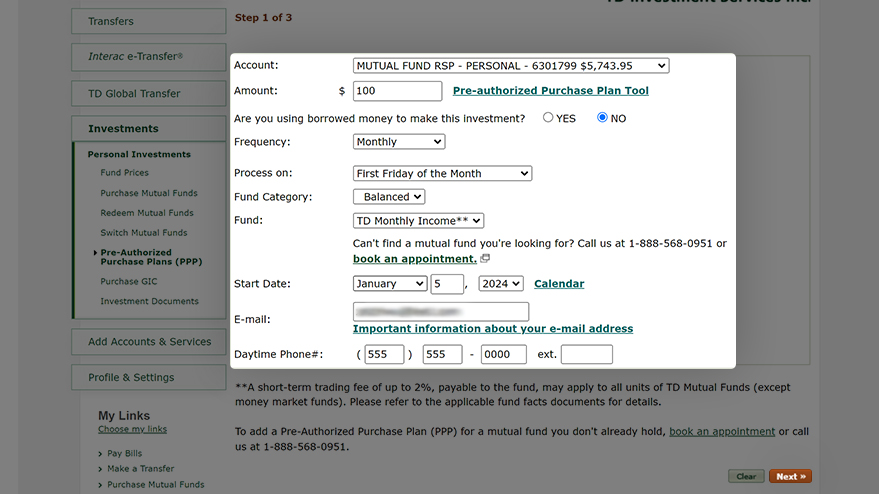Viewport: 879px width, 494px height.
Task: Open the Account dropdown
Action: 511,66
